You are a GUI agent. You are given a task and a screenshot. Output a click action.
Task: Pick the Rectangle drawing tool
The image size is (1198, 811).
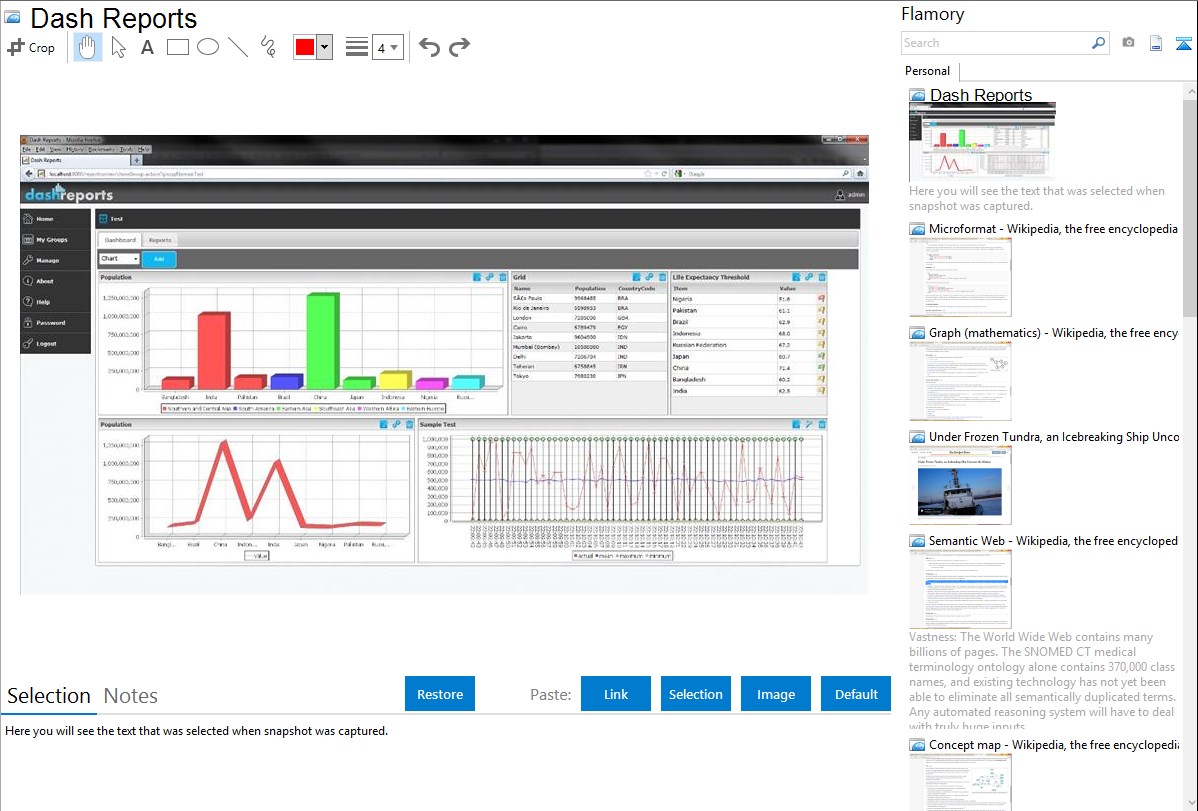click(177, 47)
